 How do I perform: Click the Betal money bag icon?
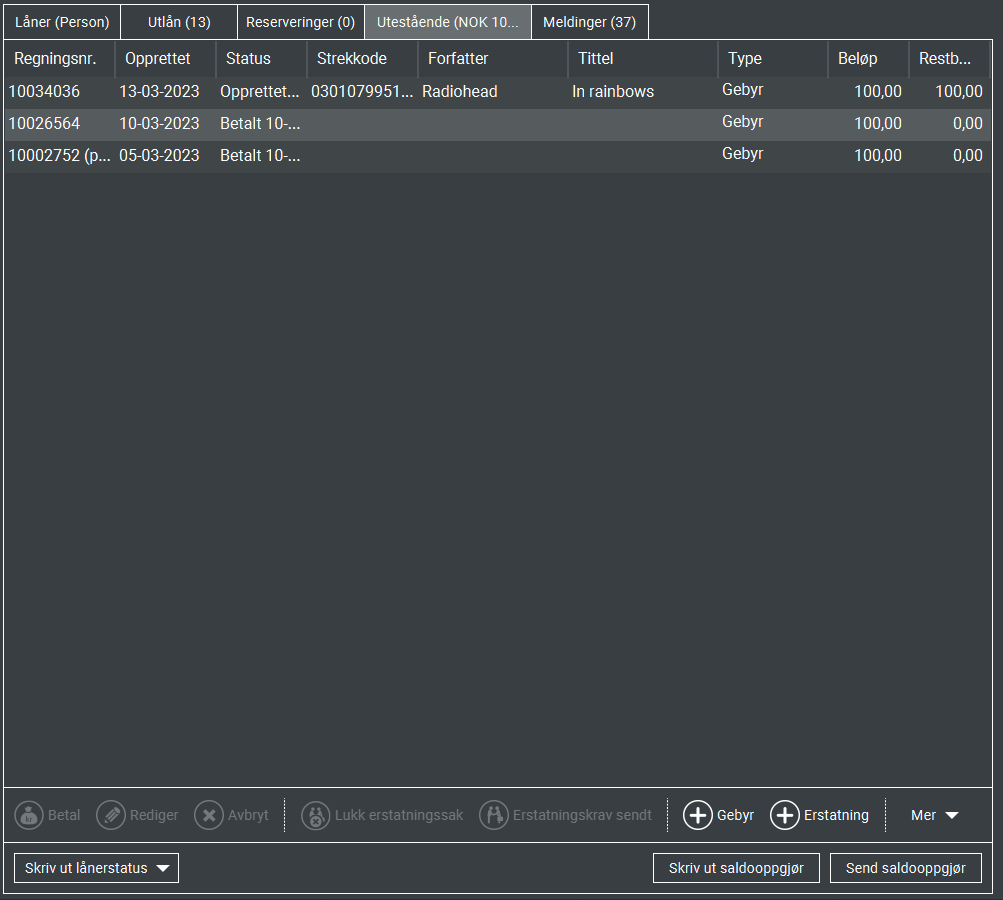29,816
